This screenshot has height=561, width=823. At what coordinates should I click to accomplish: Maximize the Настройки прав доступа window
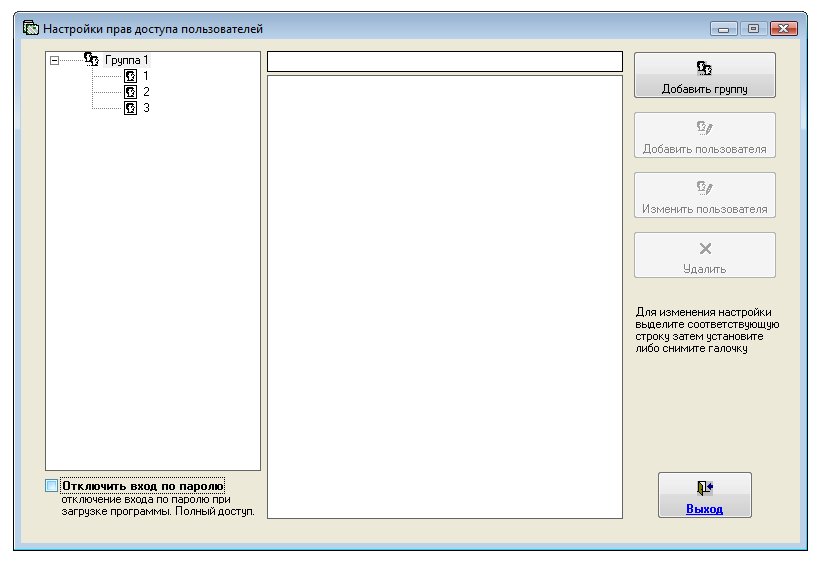tap(753, 28)
